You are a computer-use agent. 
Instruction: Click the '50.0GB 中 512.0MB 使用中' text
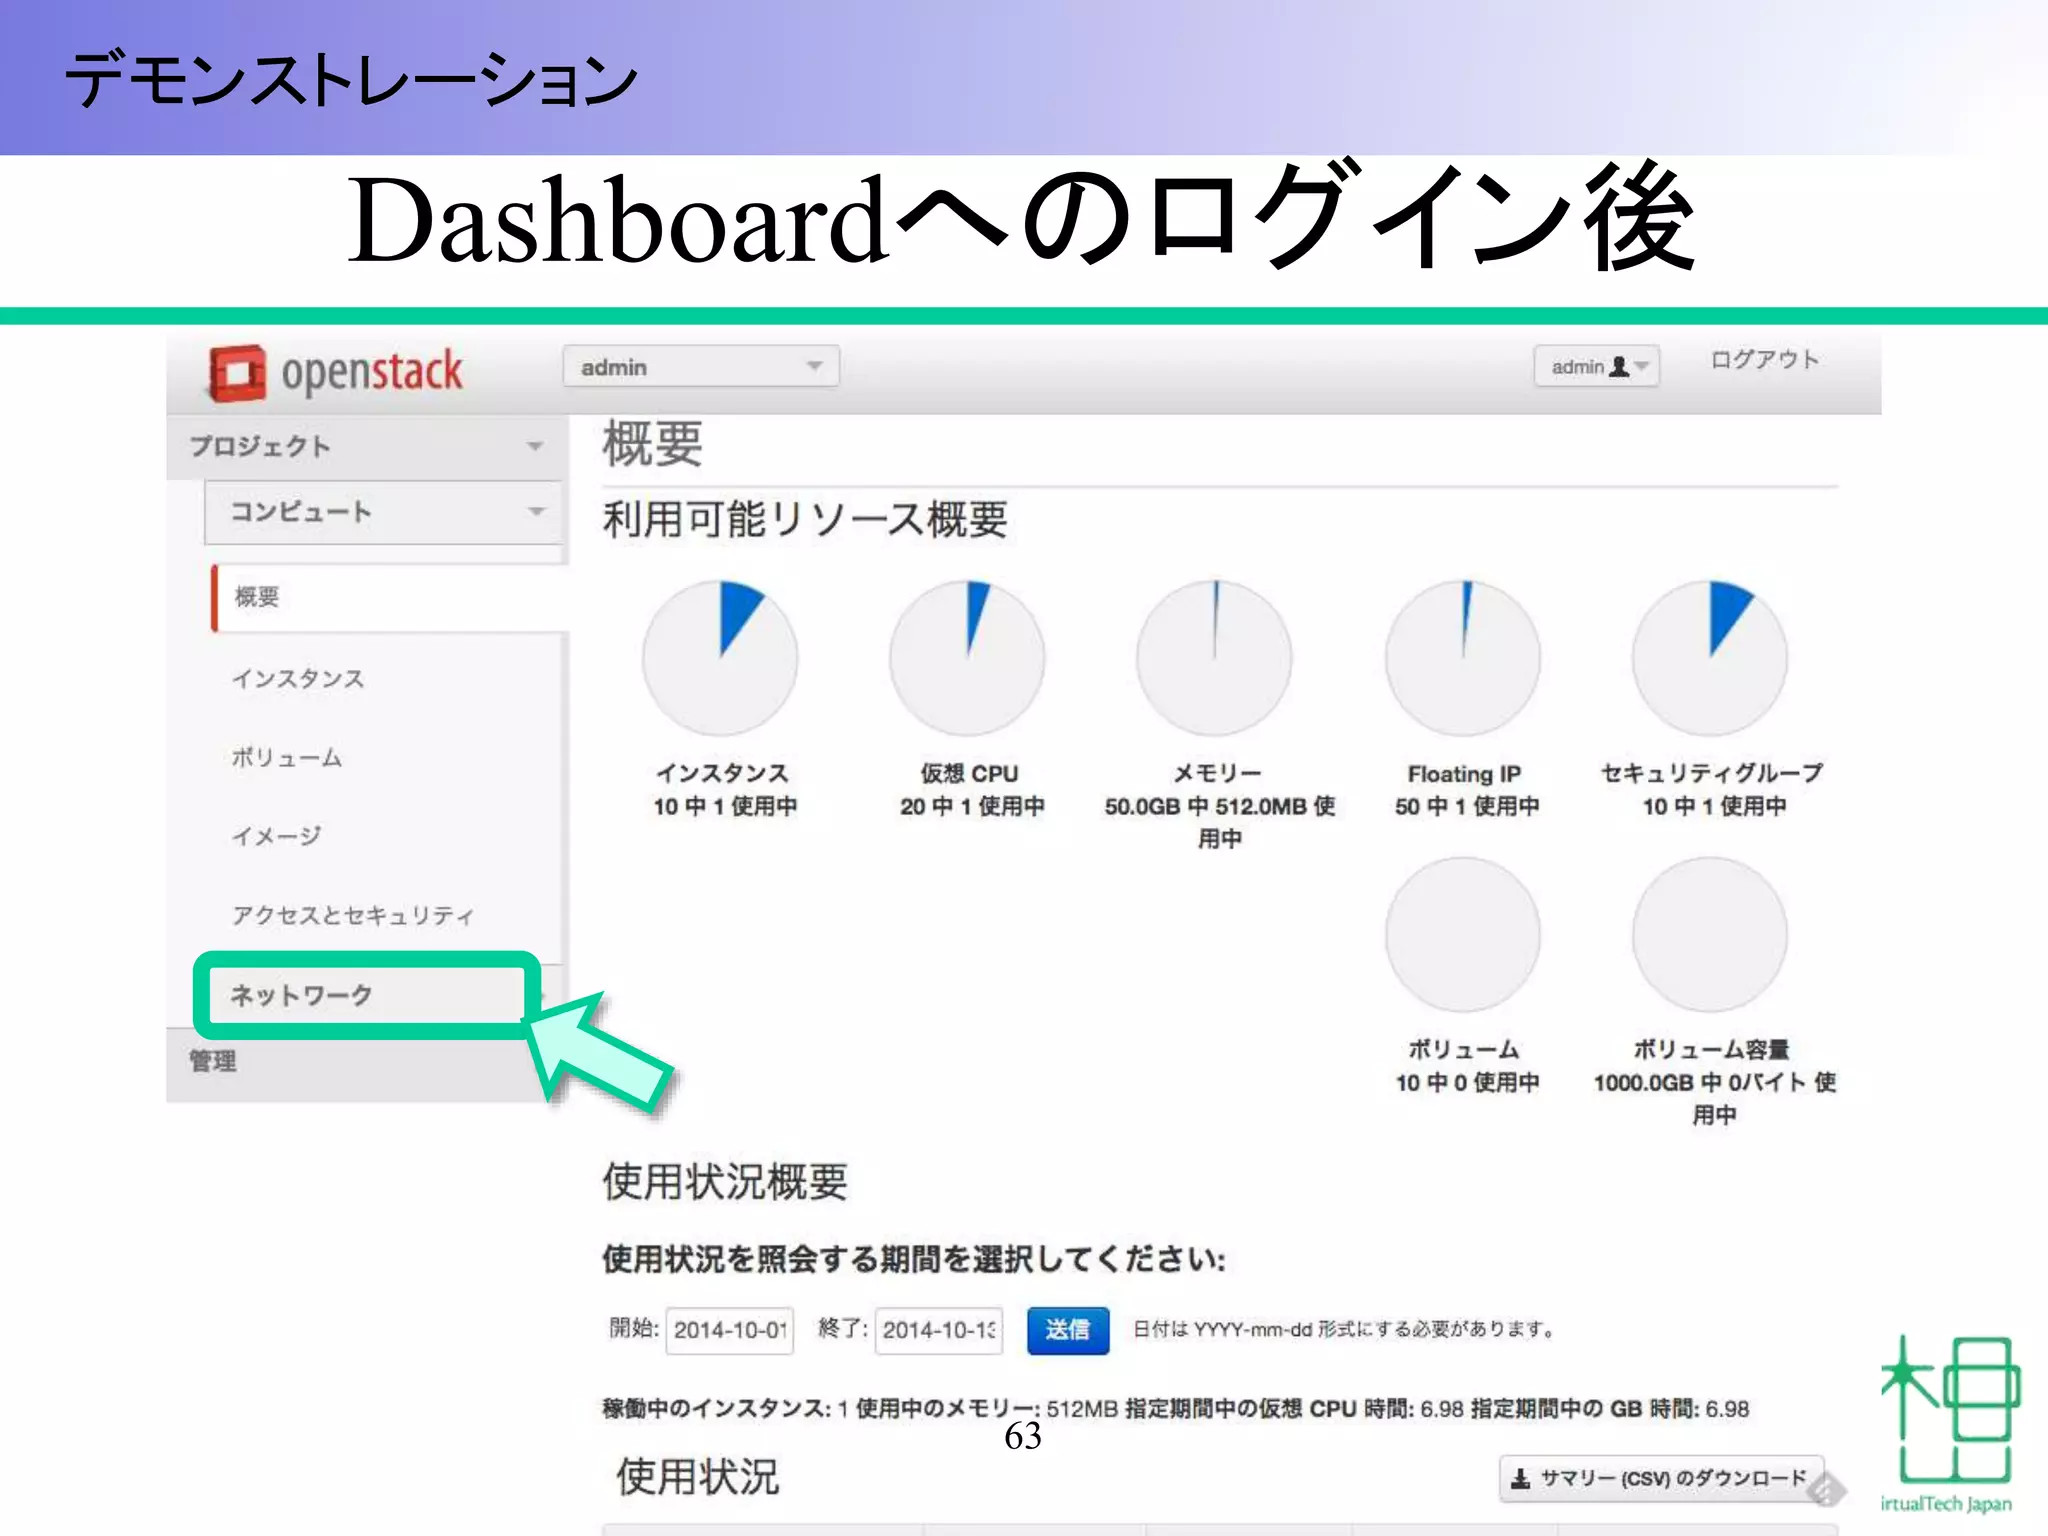click(x=1220, y=822)
